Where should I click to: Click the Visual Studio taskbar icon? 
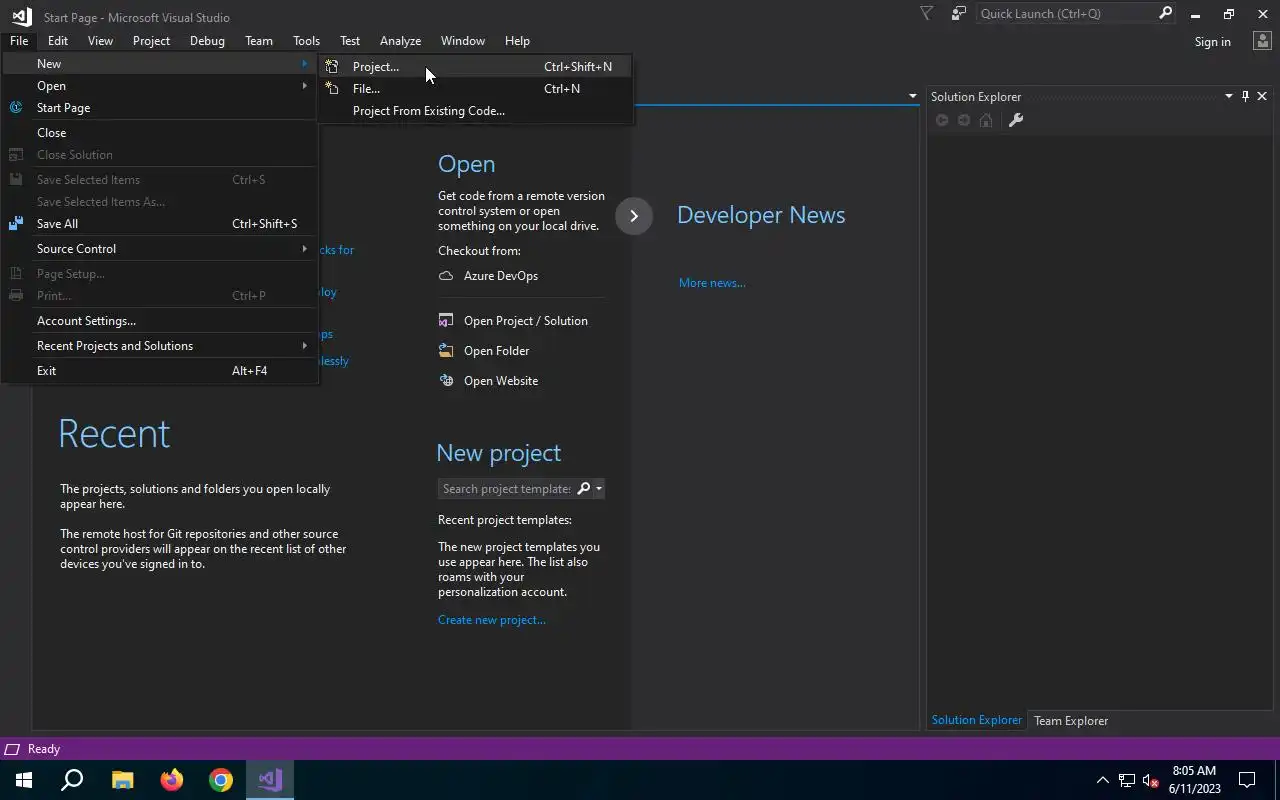click(x=270, y=780)
